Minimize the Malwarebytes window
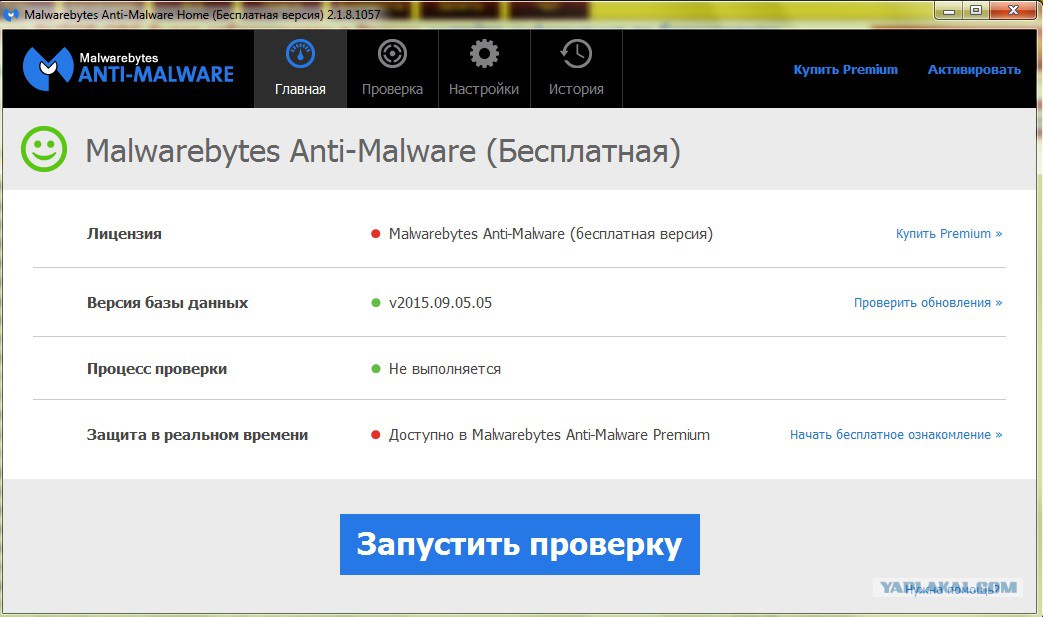Image resolution: width=1043 pixels, height=617 pixels. [x=949, y=11]
